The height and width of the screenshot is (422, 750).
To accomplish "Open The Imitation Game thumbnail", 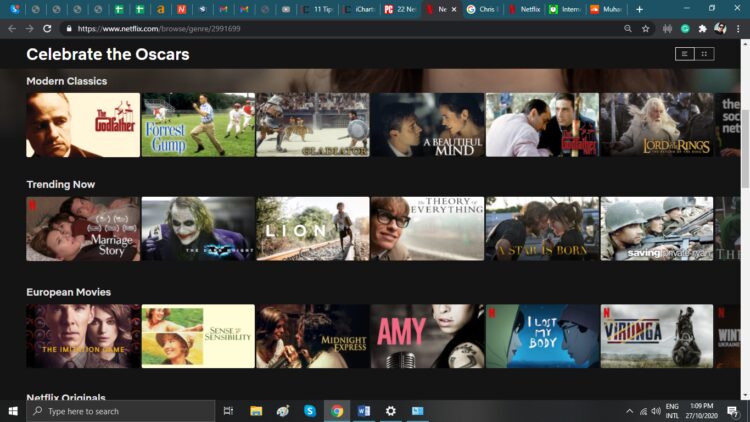I will [x=83, y=336].
